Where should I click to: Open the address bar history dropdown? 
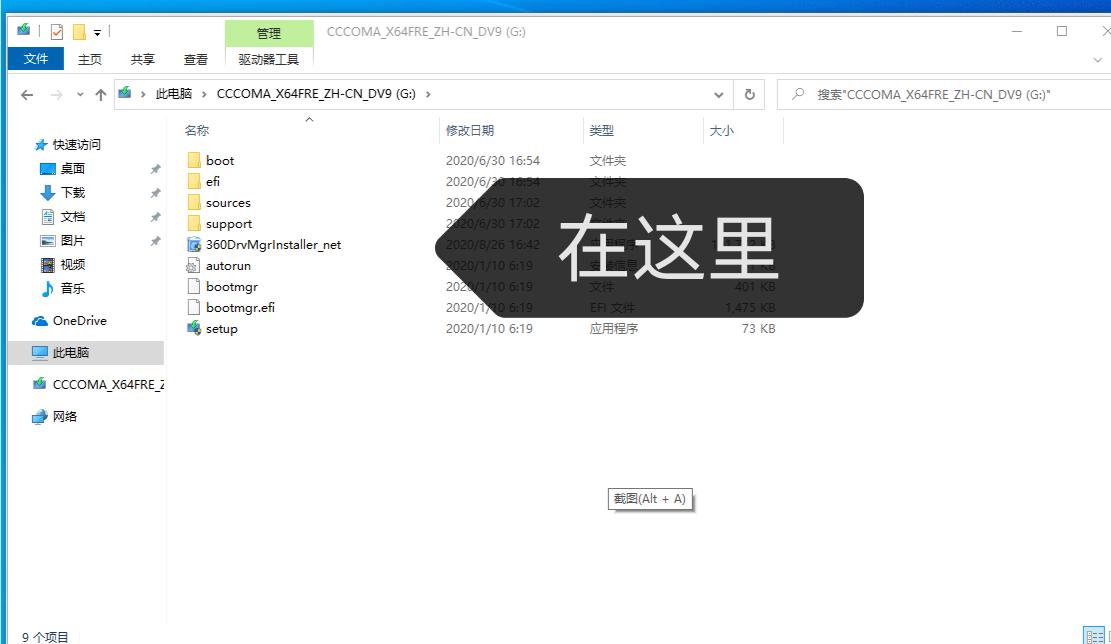718,94
